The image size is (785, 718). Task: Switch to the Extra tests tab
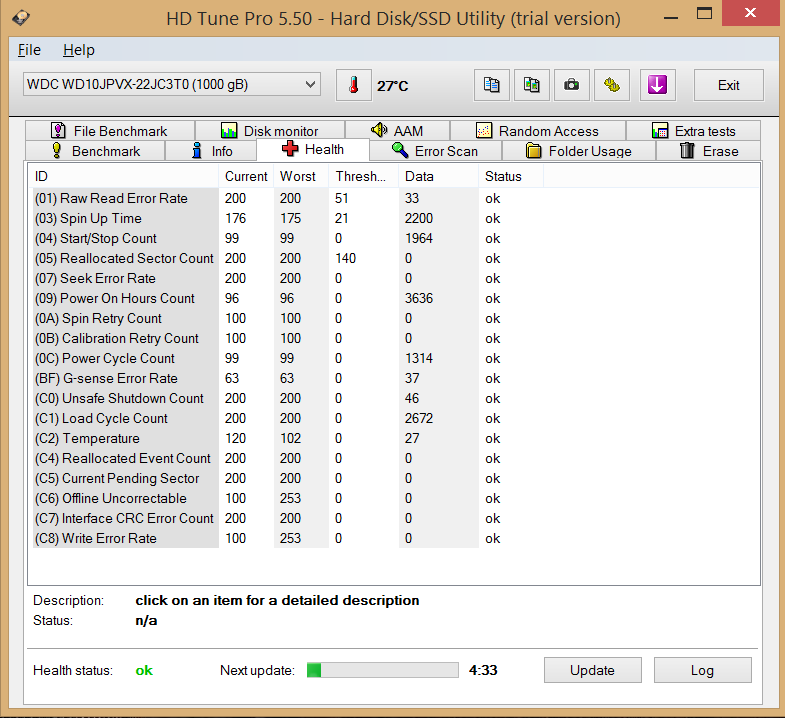(693, 131)
